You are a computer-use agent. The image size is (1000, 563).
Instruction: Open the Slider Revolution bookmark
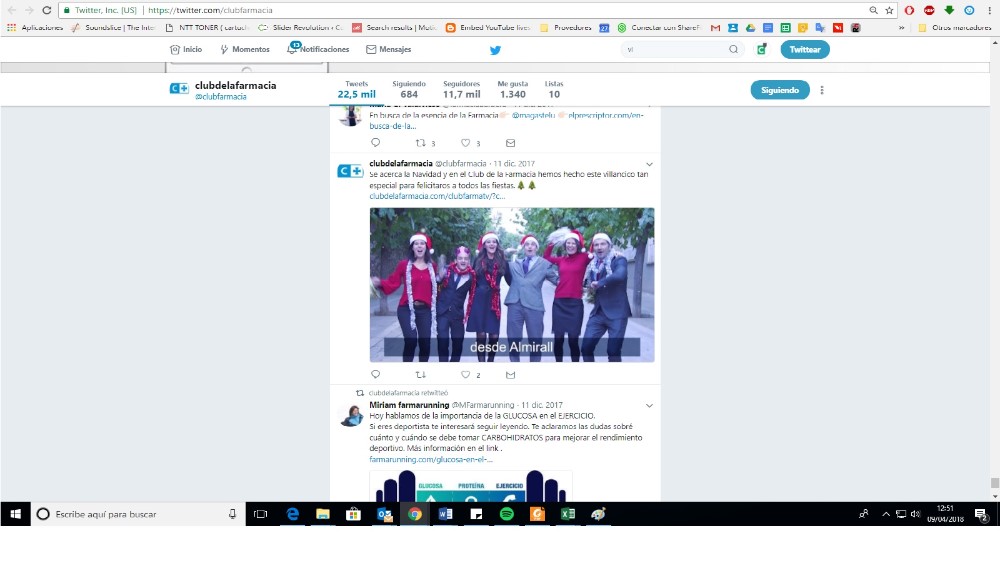coord(300,28)
